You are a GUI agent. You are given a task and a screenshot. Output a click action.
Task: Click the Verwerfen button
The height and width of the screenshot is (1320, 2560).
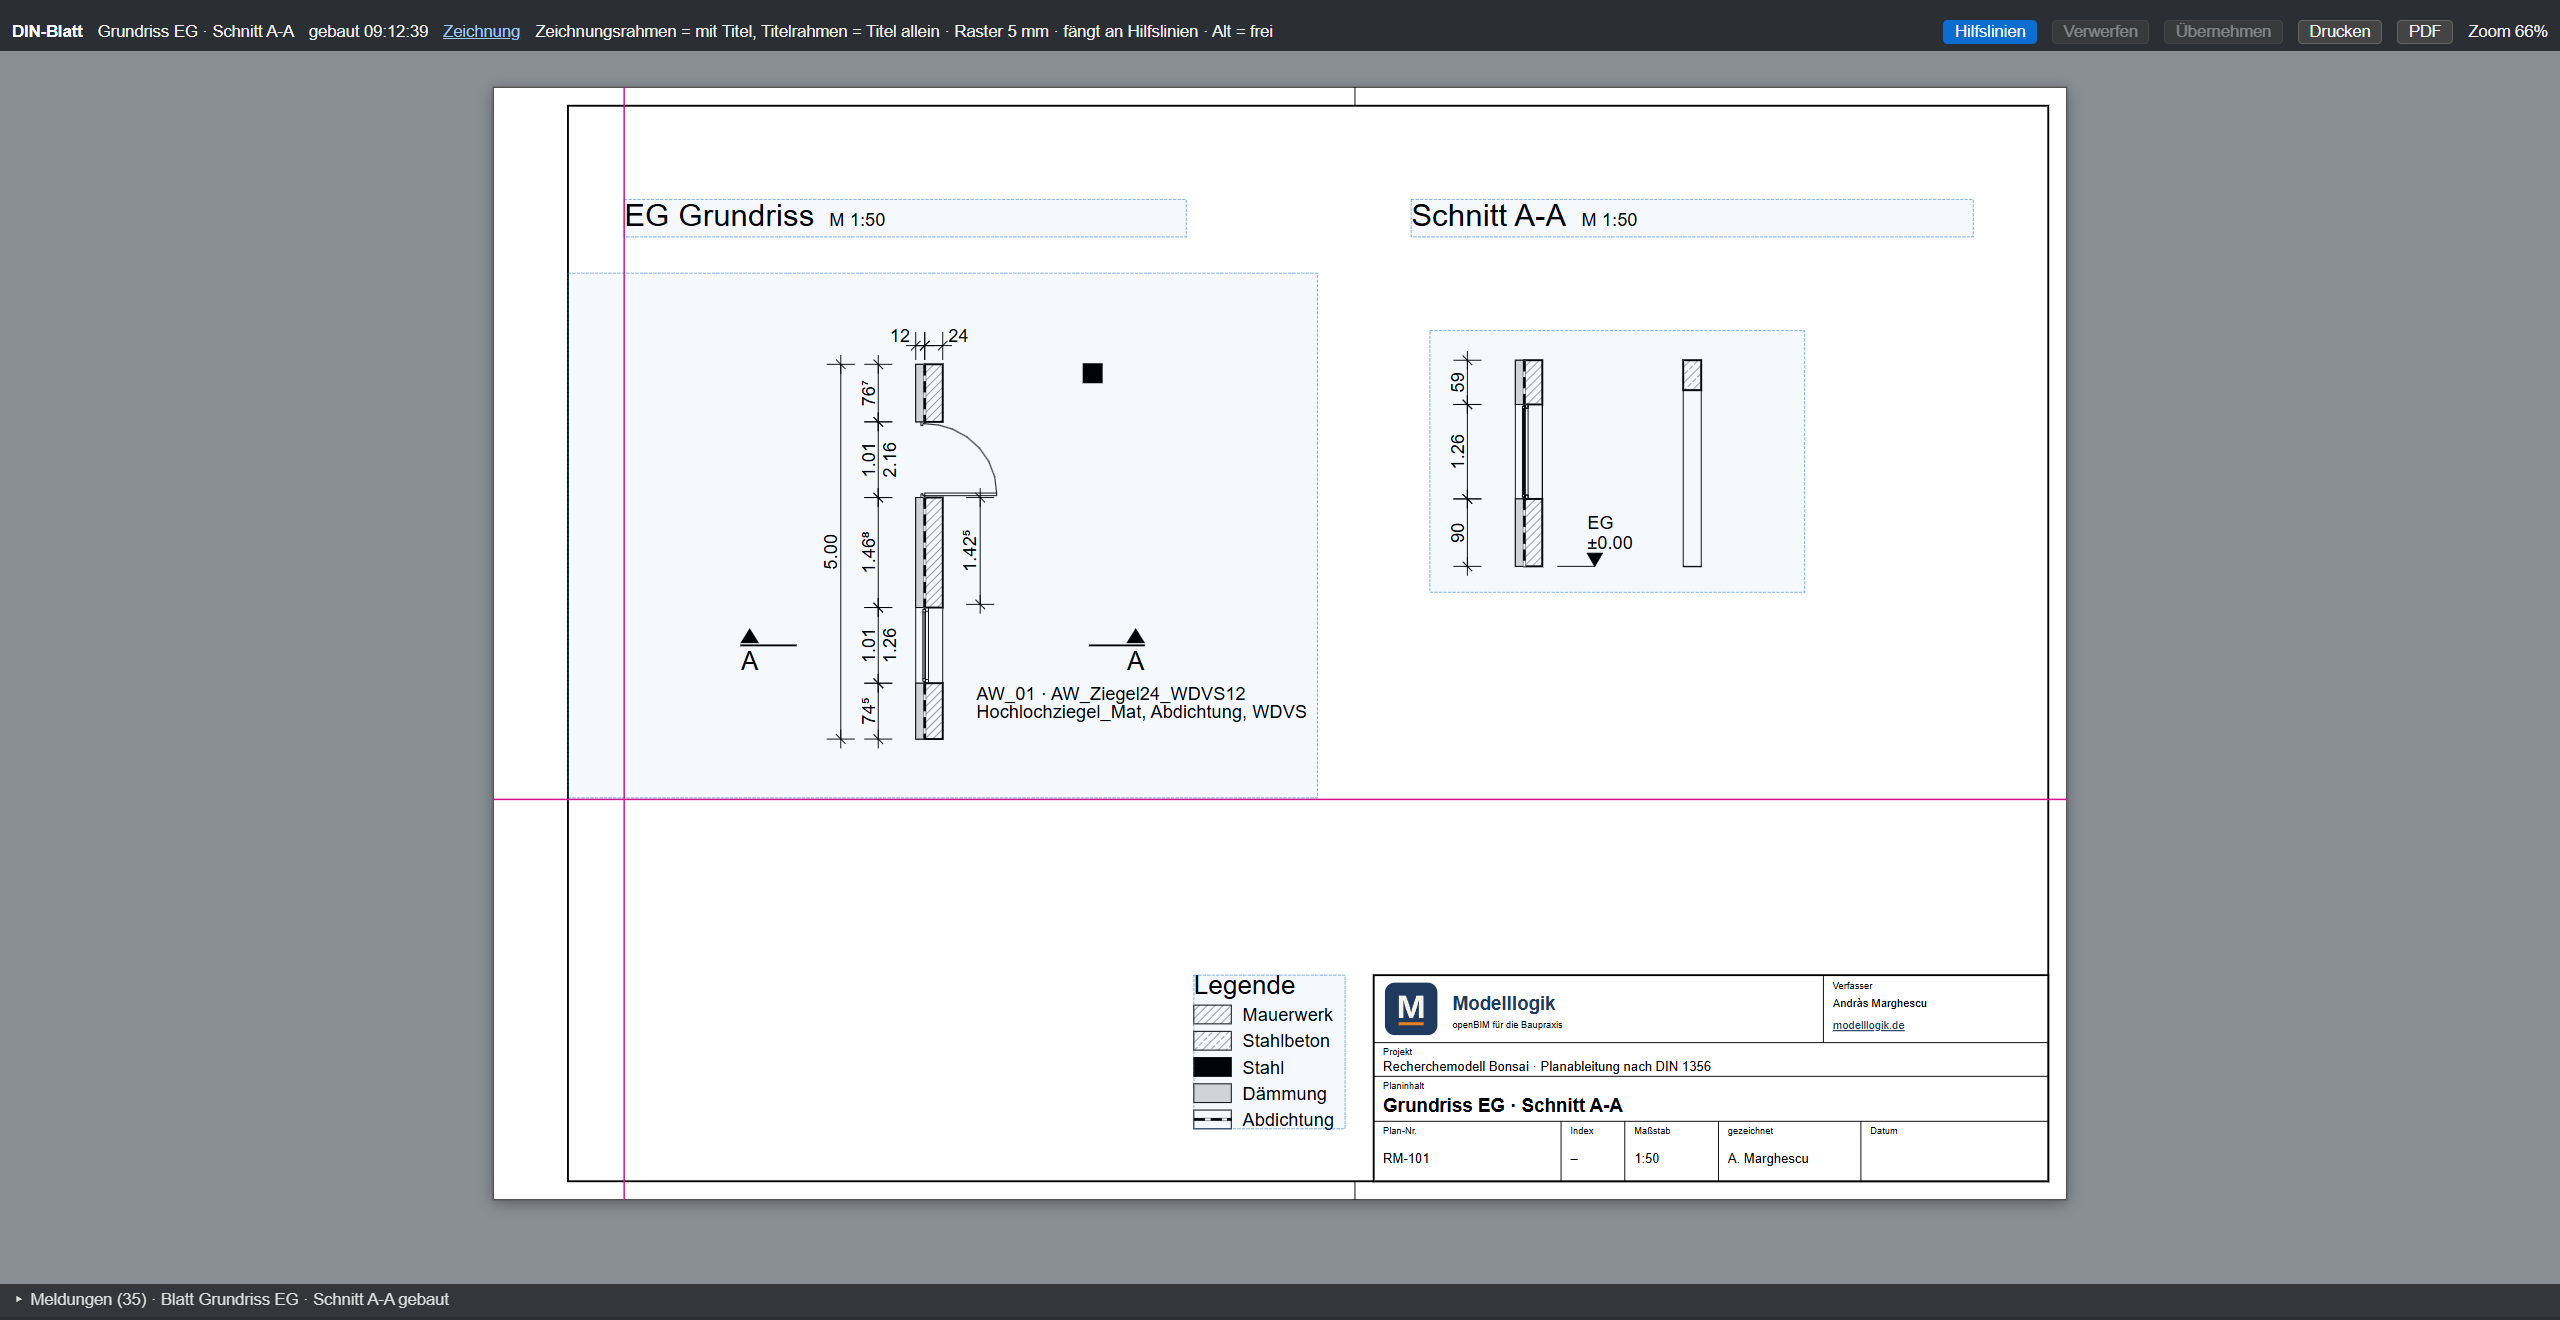click(2099, 31)
